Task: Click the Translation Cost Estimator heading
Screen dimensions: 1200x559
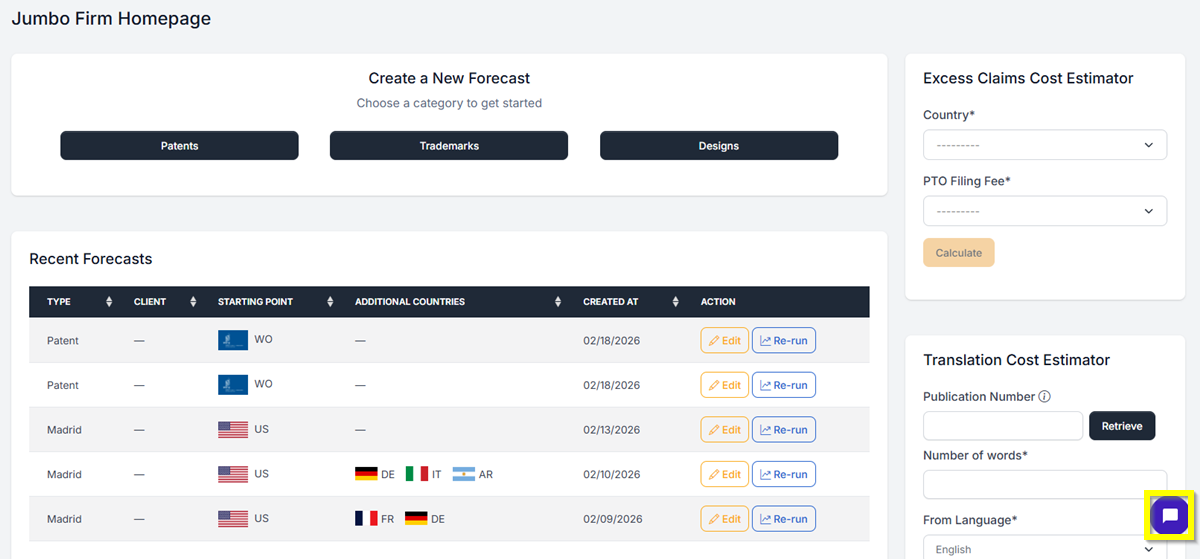Action: (x=1017, y=360)
